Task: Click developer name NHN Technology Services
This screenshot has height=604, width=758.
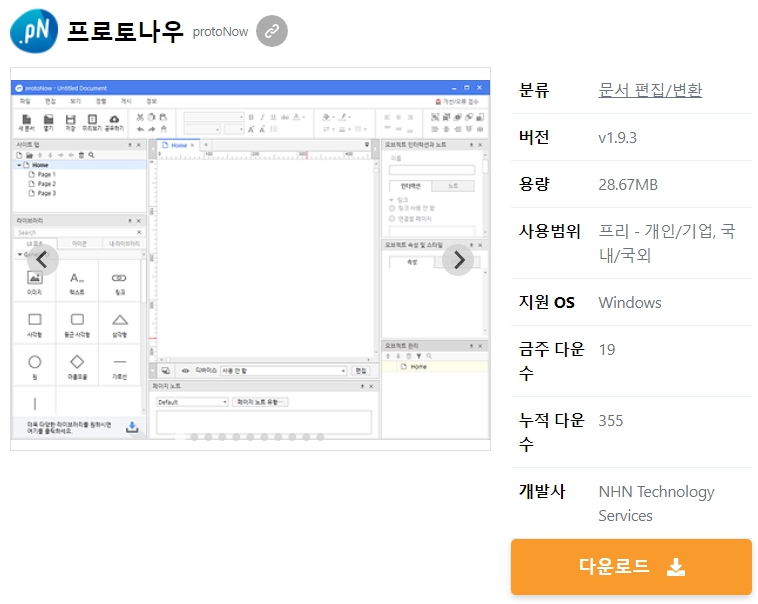Action: click(x=656, y=503)
